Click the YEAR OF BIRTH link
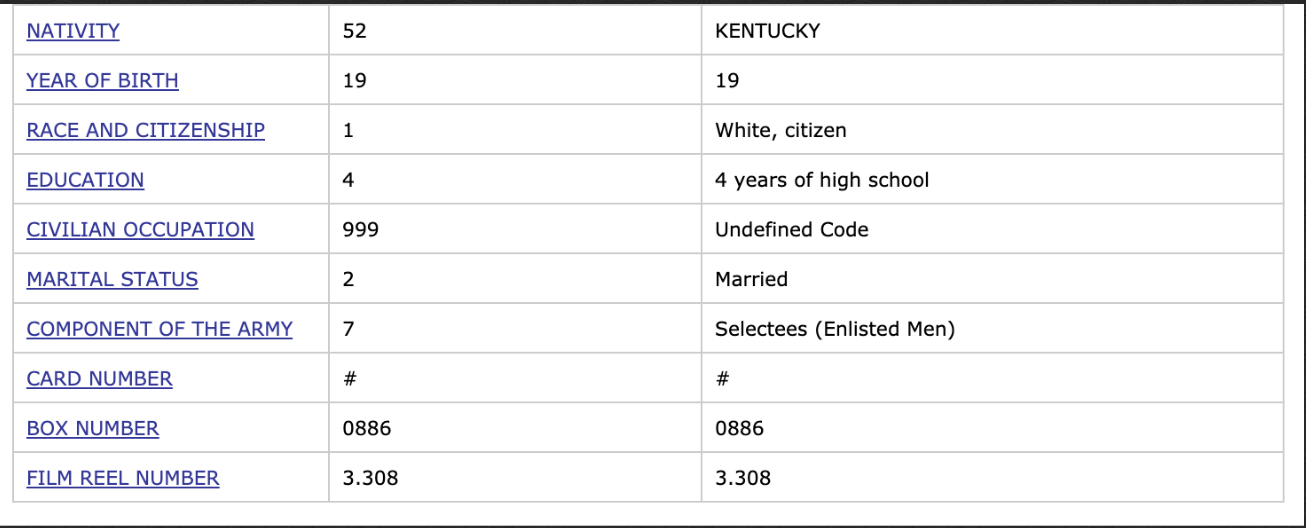The image size is (1306, 528). (103, 81)
